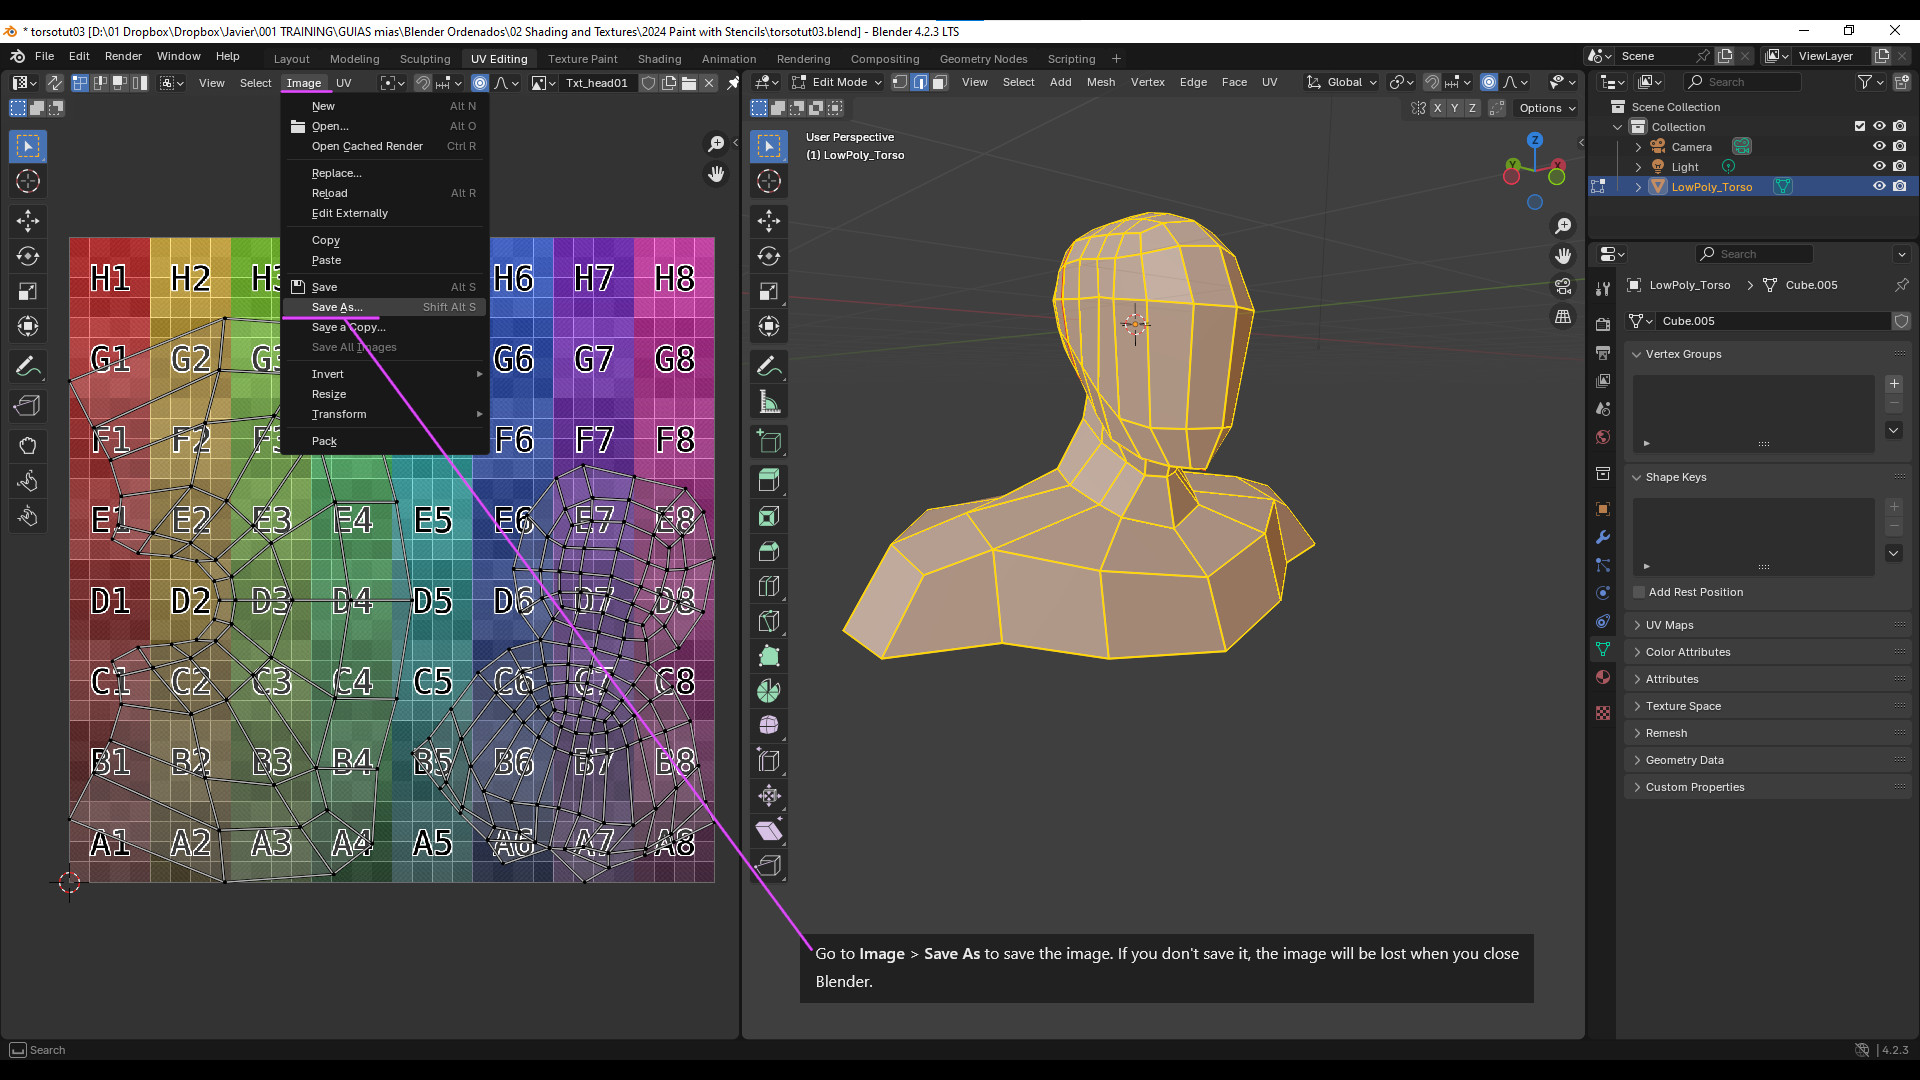Enable Add Rest Position checkbox
This screenshot has height=1080, width=1920.
[x=1639, y=592]
